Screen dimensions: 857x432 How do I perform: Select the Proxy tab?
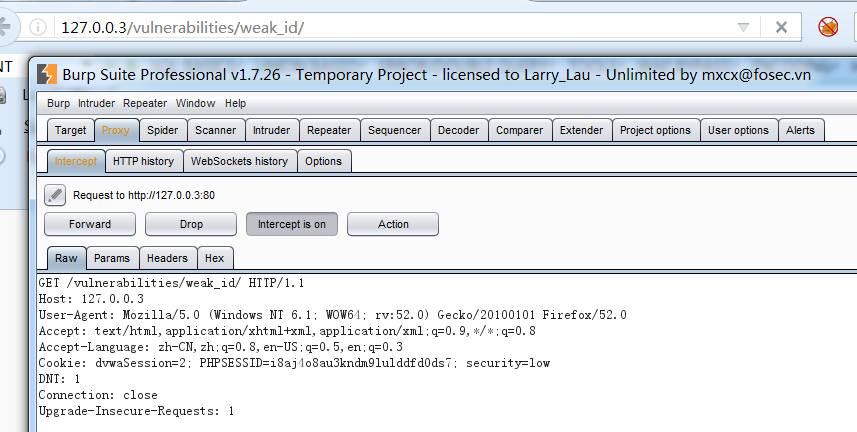[x=115, y=130]
